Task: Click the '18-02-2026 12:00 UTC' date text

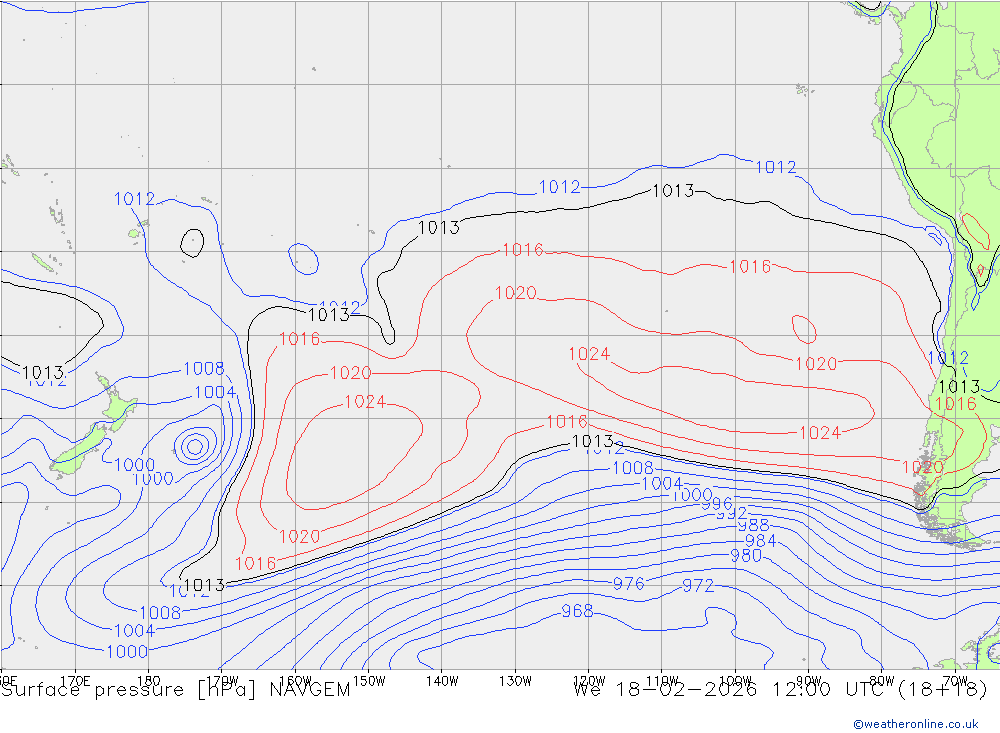Action: [754, 690]
